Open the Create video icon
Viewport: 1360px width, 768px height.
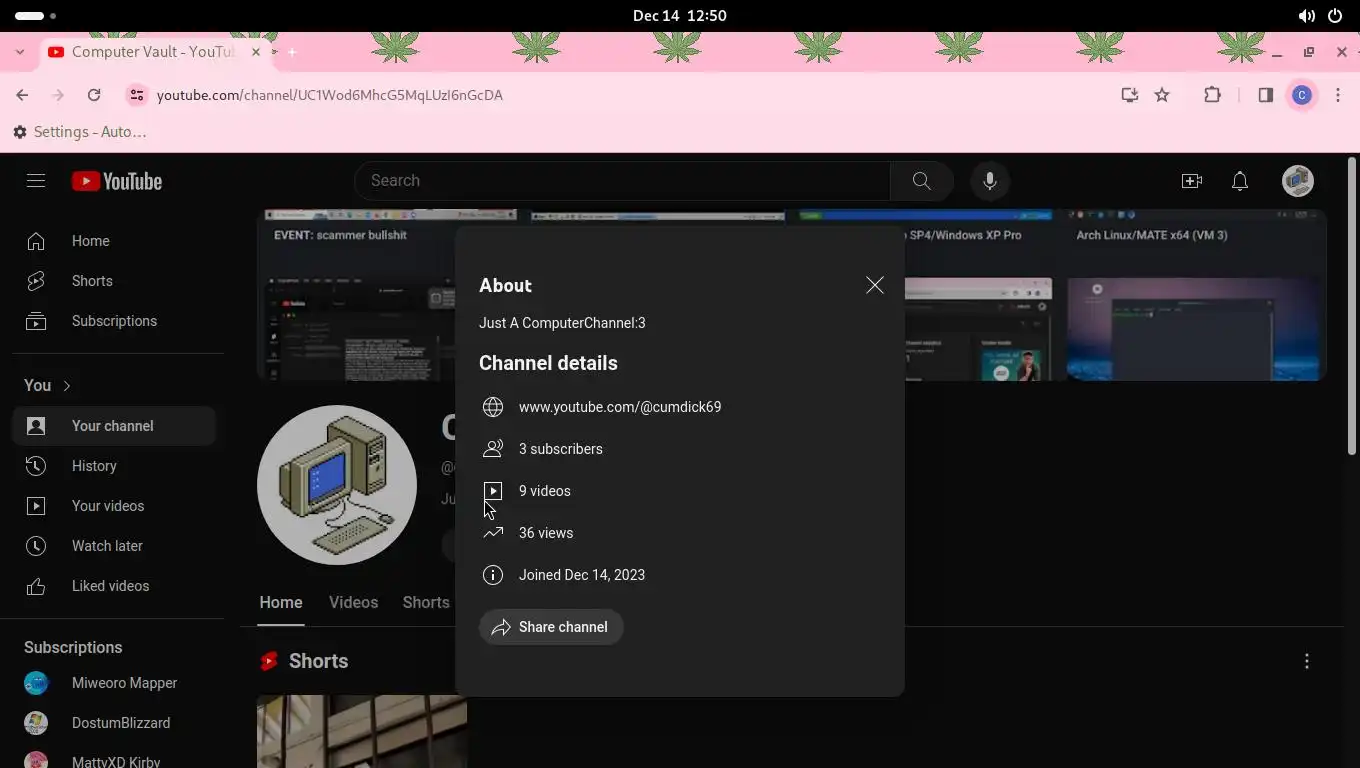tap(1192, 181)
